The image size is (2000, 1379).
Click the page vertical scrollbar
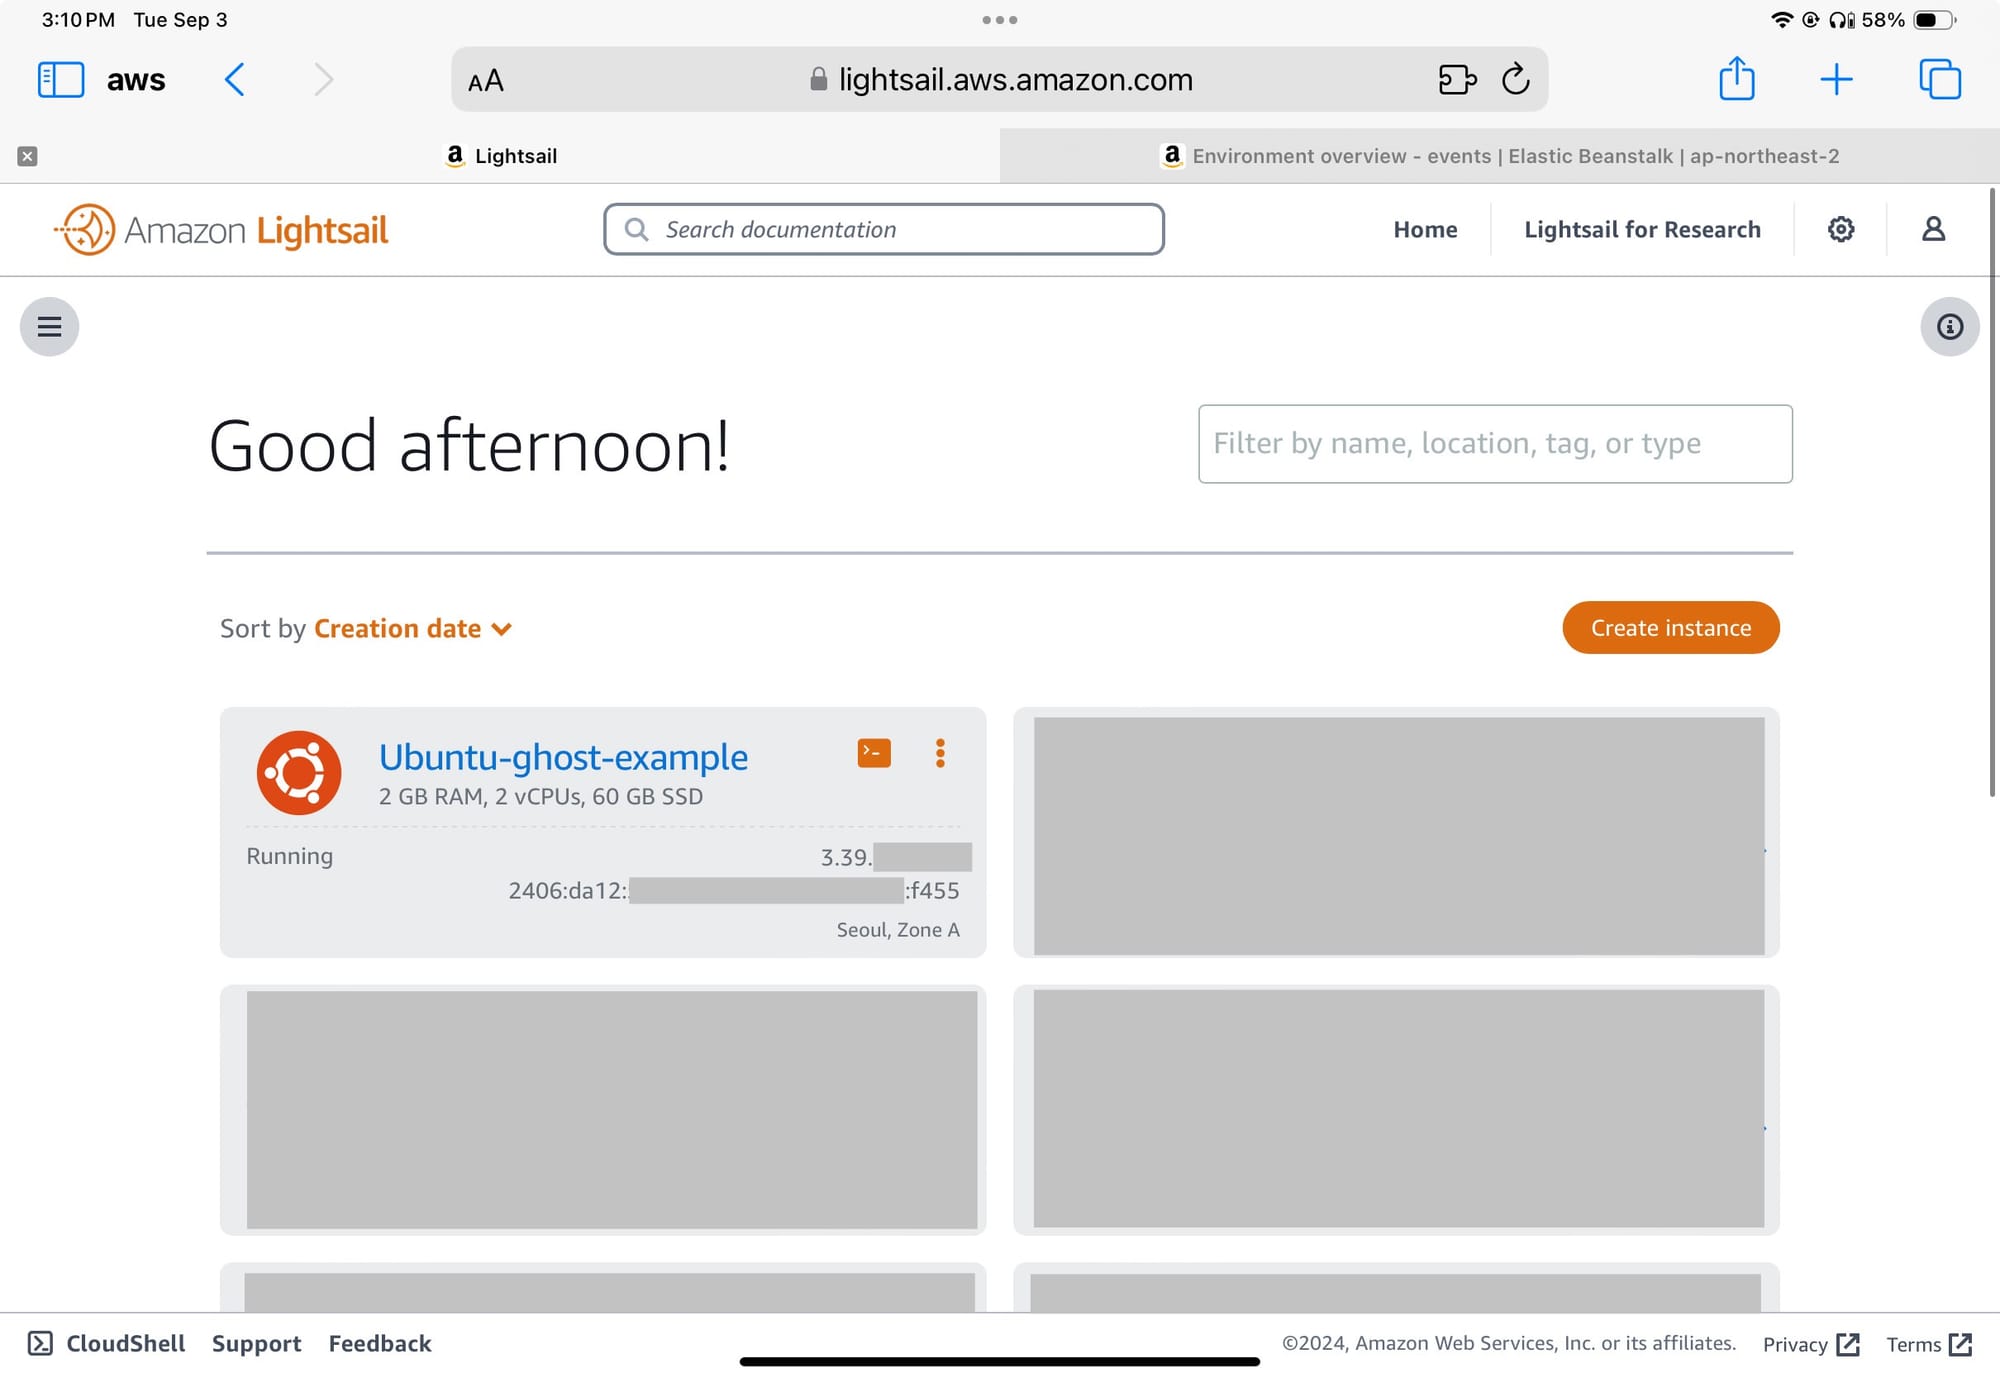click(x=1993, y=492)
